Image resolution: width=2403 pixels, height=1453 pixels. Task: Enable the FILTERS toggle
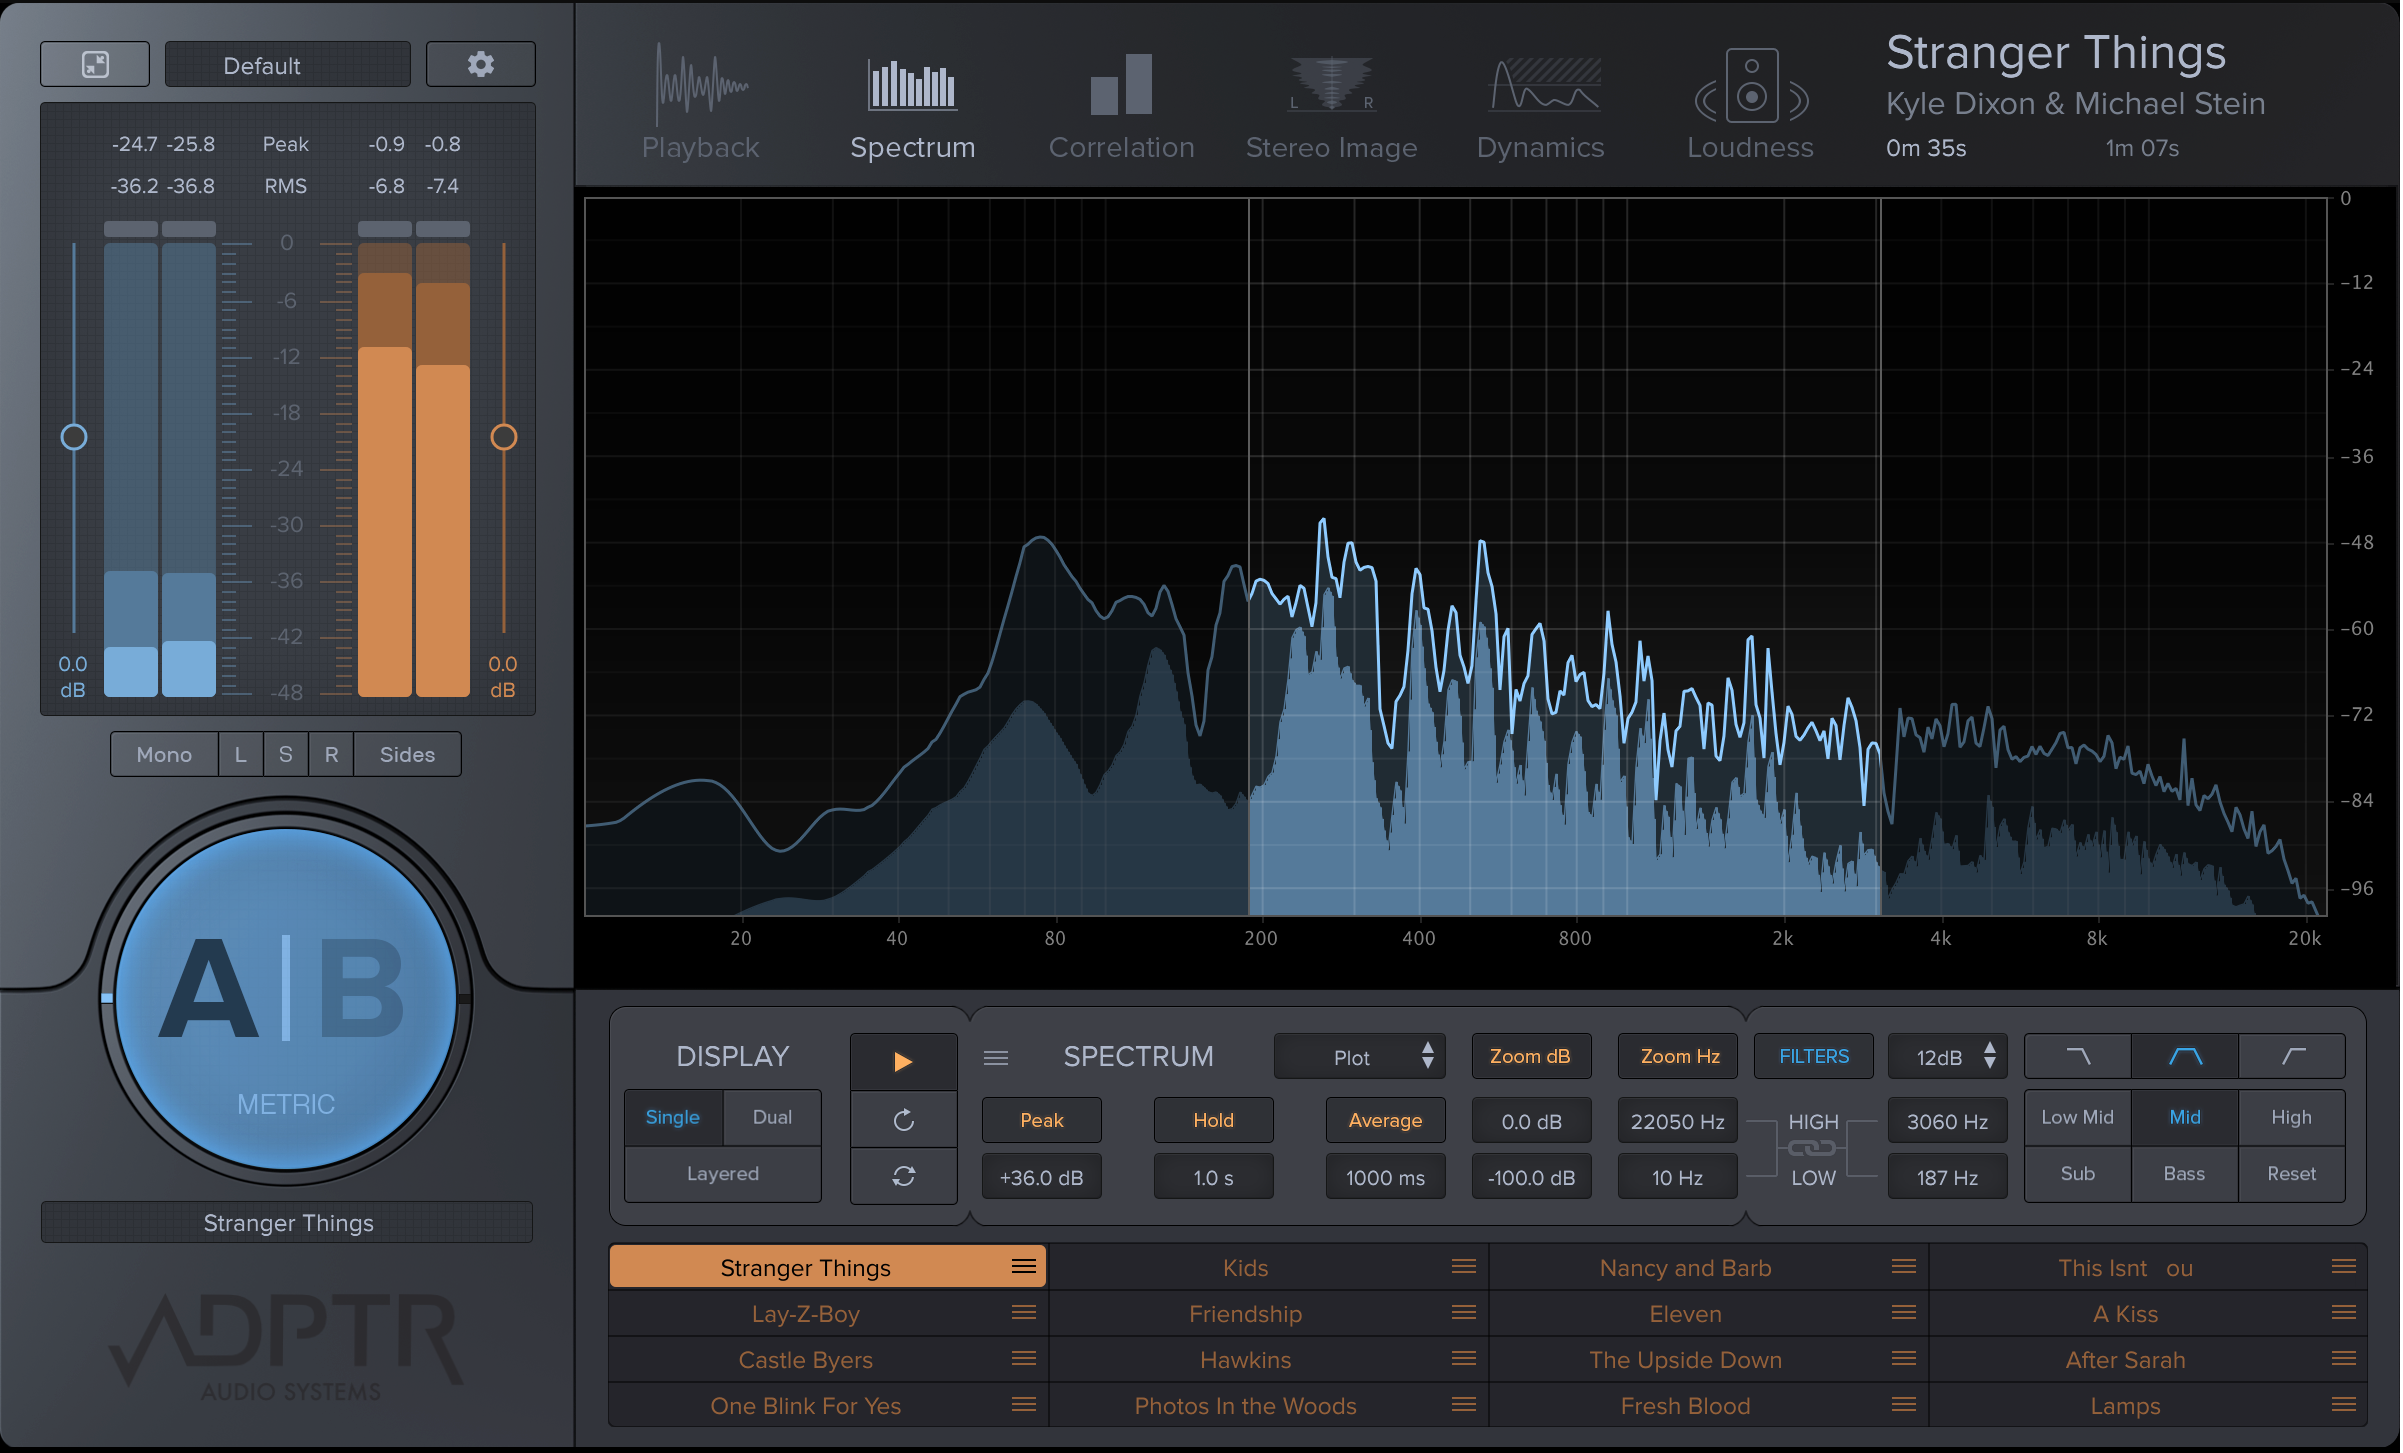[1813, 1057]
